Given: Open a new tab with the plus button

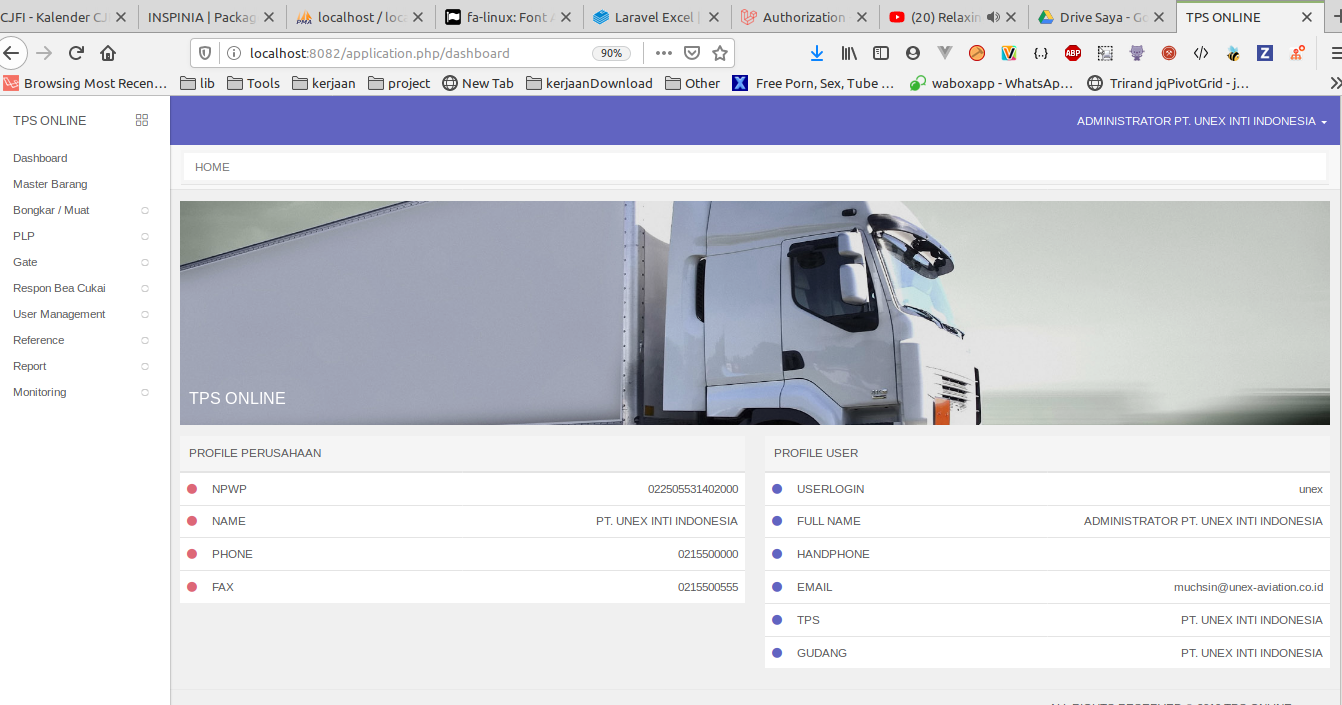Looking at the screenshot, I should [x=1337, y=17].
